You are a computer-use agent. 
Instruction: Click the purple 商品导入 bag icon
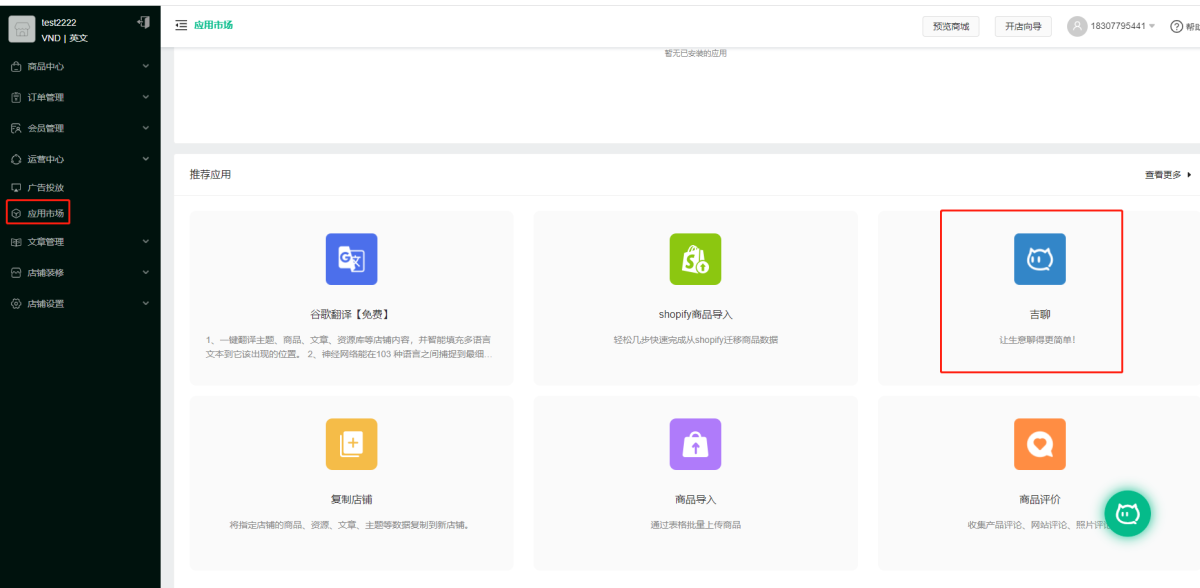pos(695,444)
